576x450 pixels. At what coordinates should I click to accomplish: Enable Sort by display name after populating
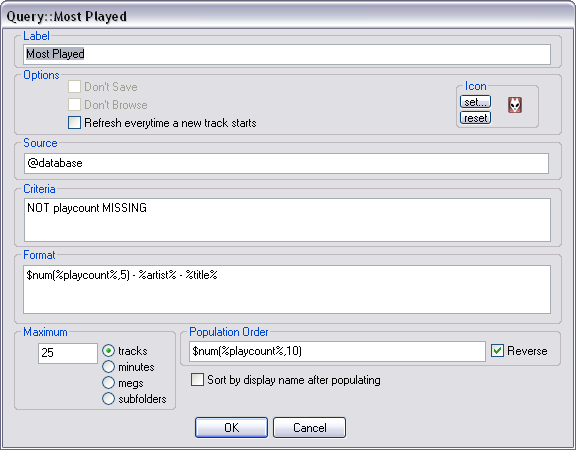(197, 380)
